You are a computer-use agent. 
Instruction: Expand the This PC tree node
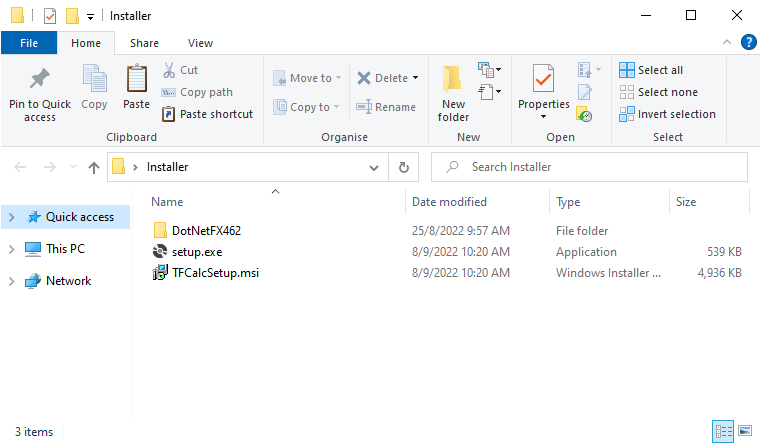click(x=11, y=249)
